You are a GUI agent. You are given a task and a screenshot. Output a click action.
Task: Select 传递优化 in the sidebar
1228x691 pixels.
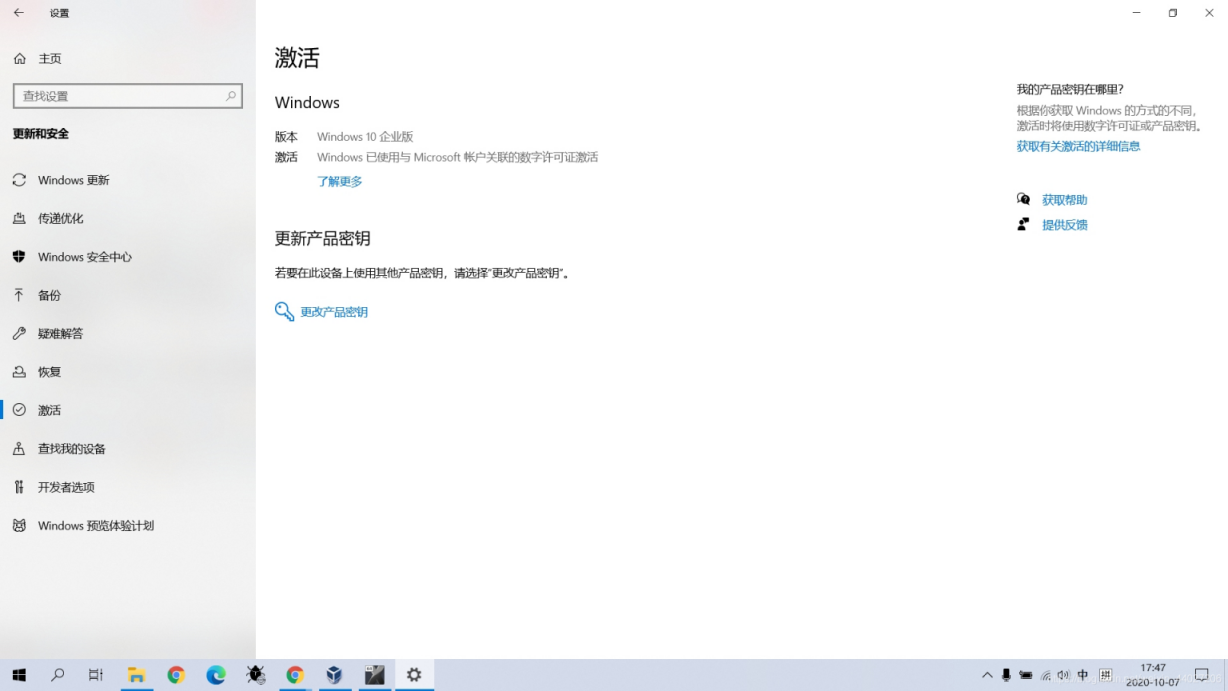(60, 218)
